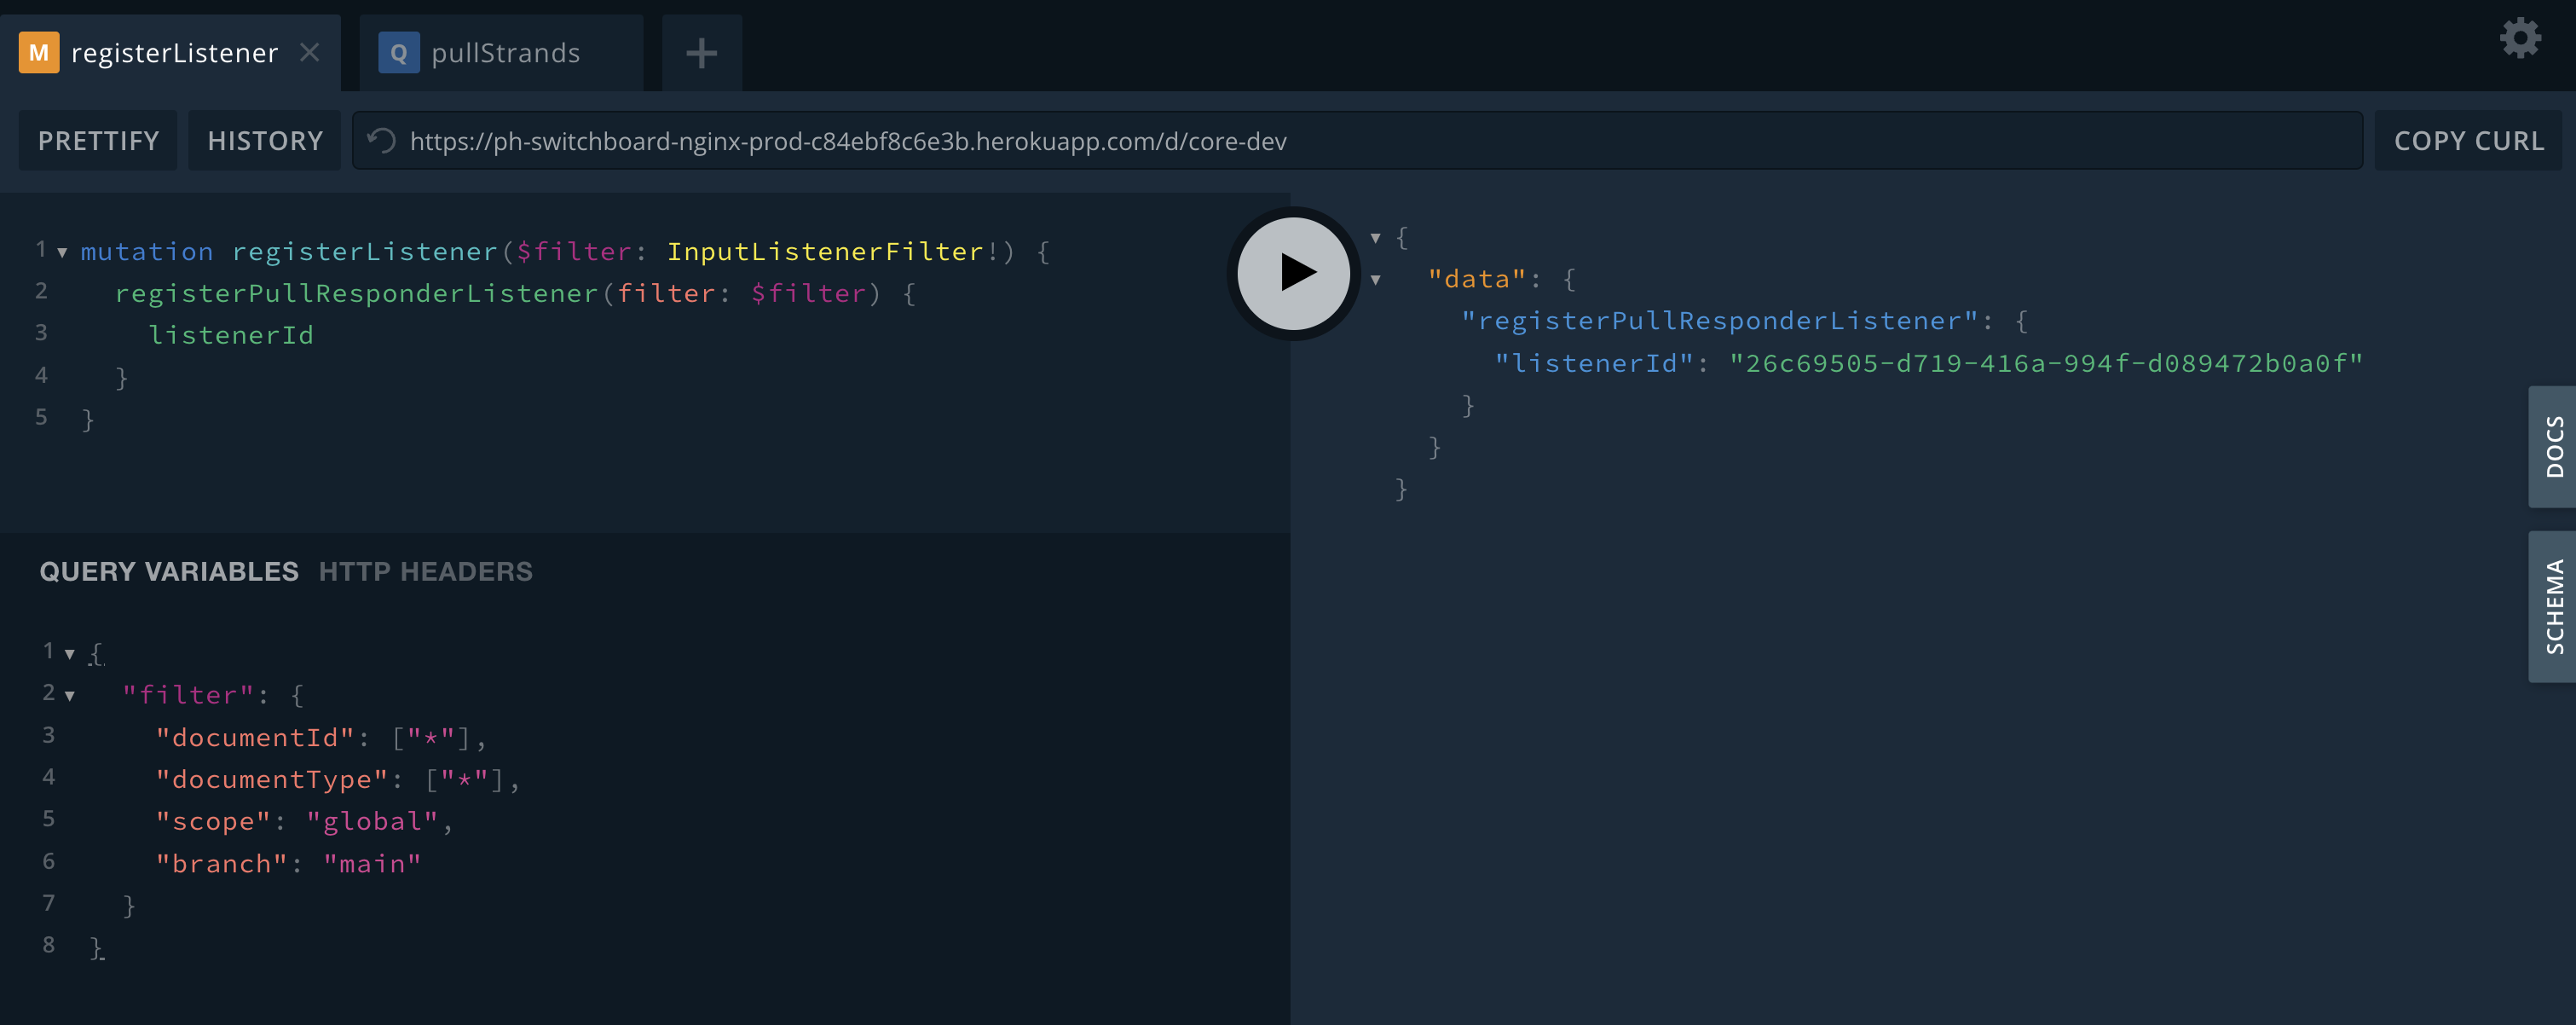This screenshot has height=1025, width=2576.
Task: Copy the request as CURL
Action: (x=2468, y=141)
